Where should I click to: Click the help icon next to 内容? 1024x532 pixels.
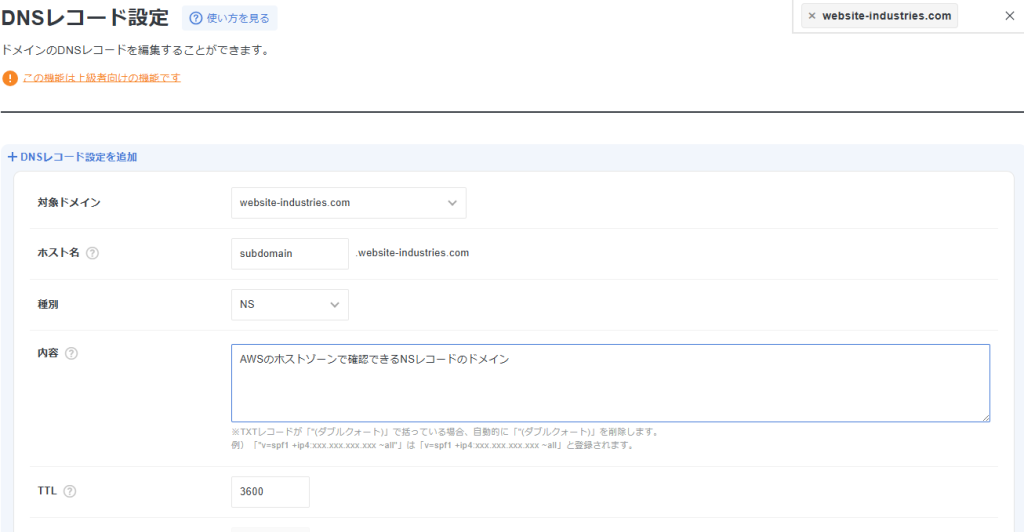pos(71,353)
